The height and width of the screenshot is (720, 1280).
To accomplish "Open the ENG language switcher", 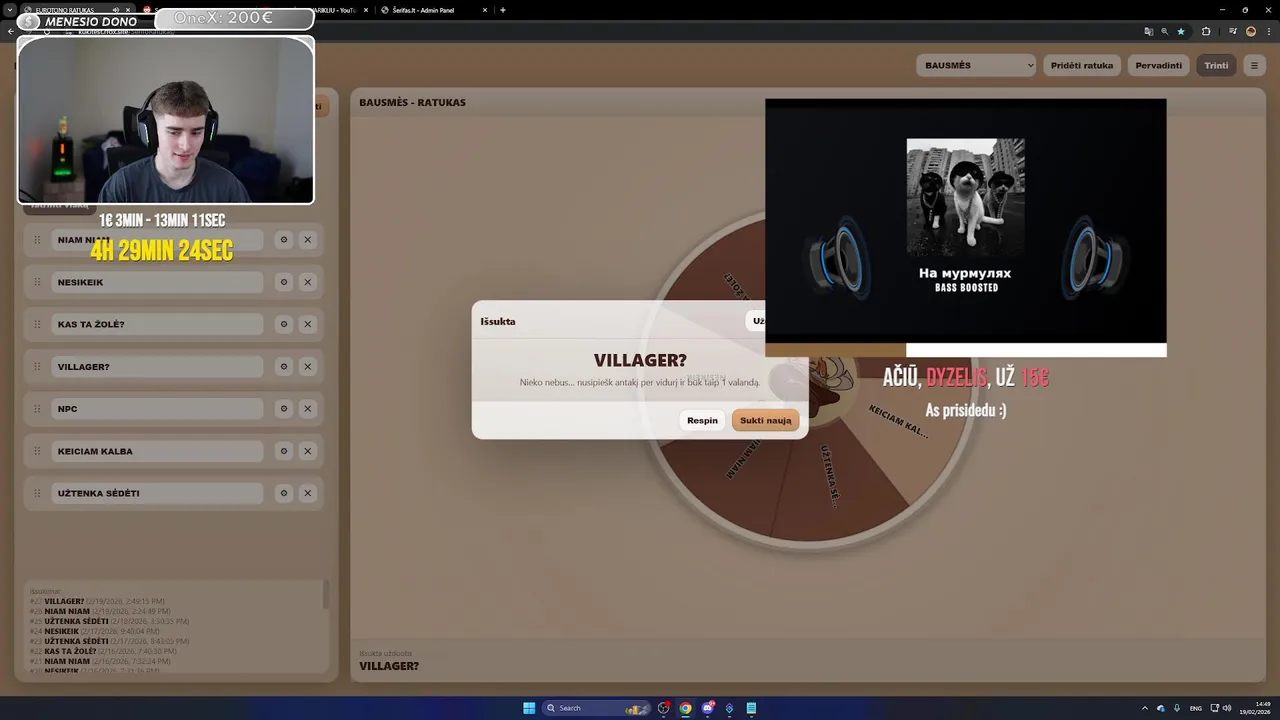I will [1196, 708].
